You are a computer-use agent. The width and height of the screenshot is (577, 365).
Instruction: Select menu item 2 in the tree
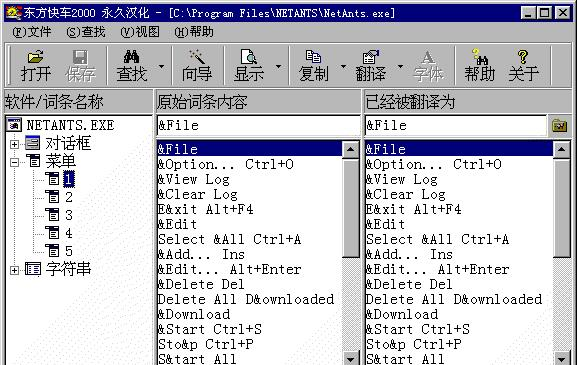click(x=69, y=197)
